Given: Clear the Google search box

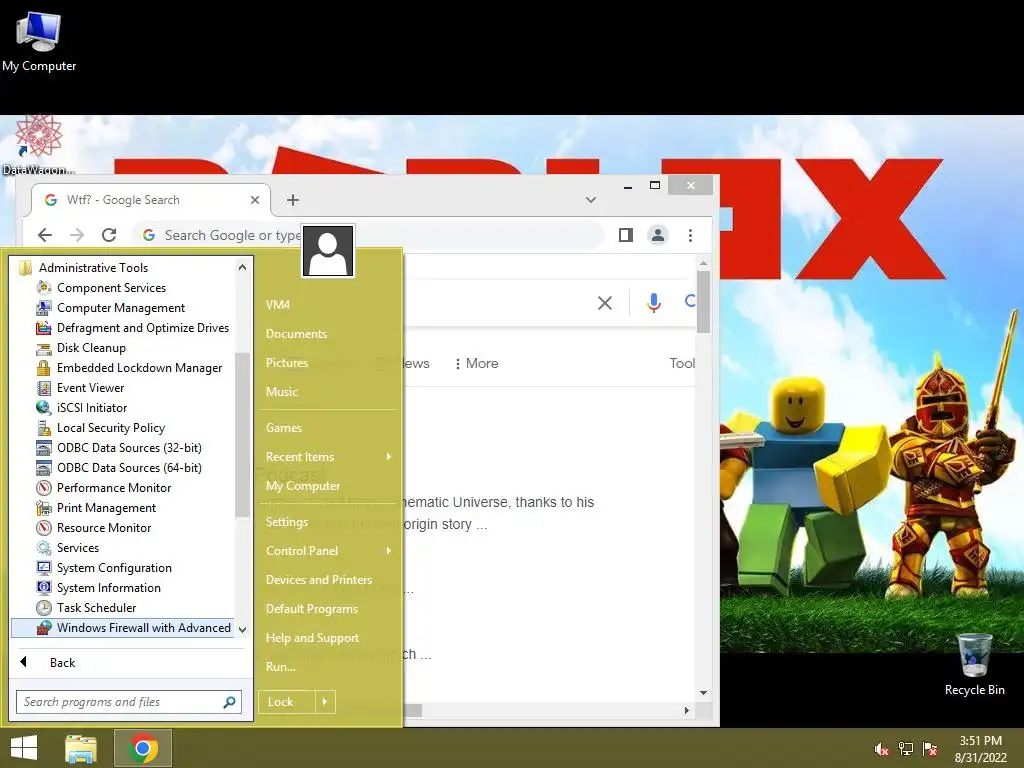Looking at the screenshot, I should (605, 303).
